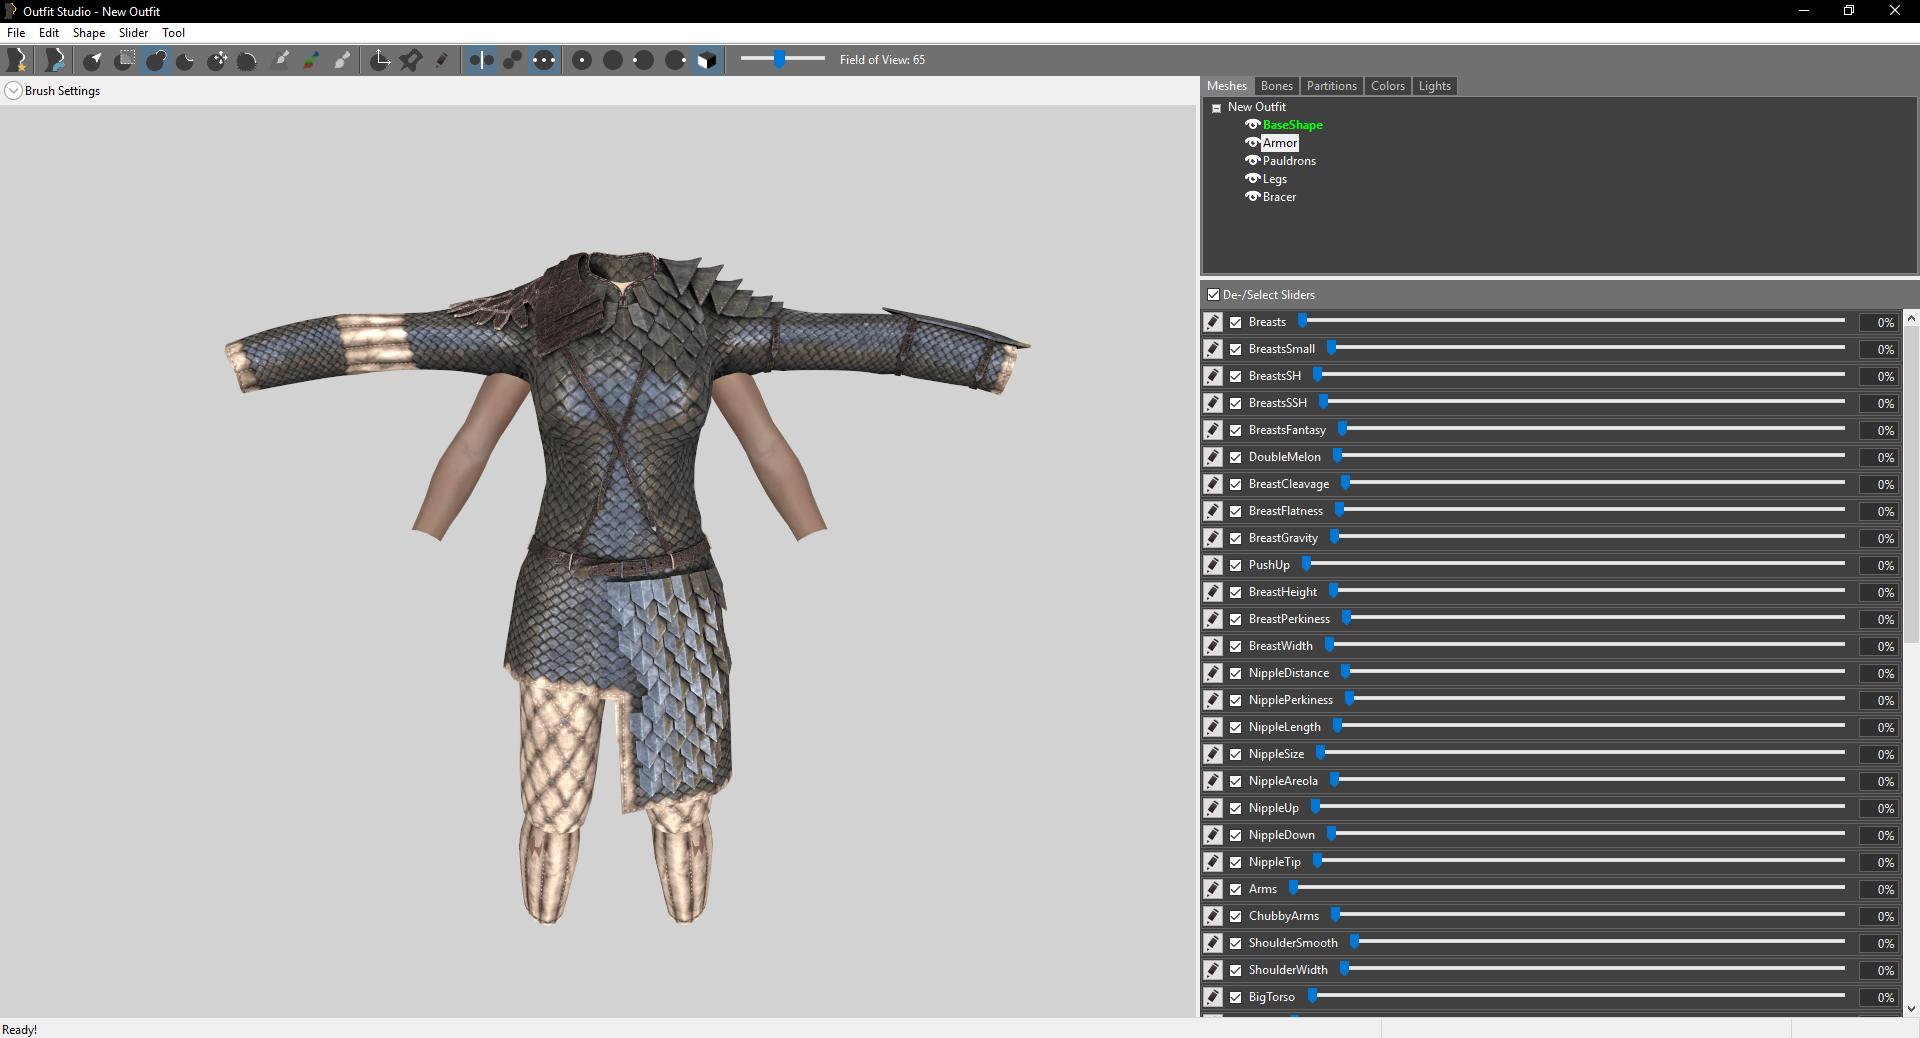Toggle X-Mirror editing mode
Image resolution: width=1920 pixels, height=1038 pixels.
pos(481,60)
